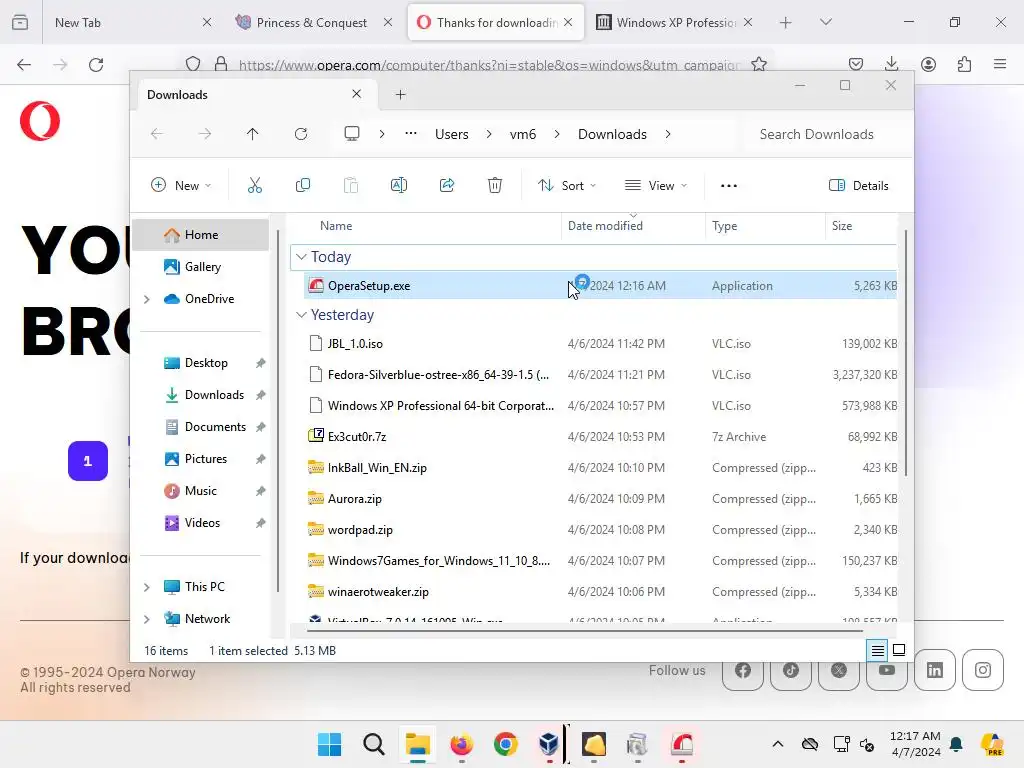Click Firefox back arrow button

(24, 64)
